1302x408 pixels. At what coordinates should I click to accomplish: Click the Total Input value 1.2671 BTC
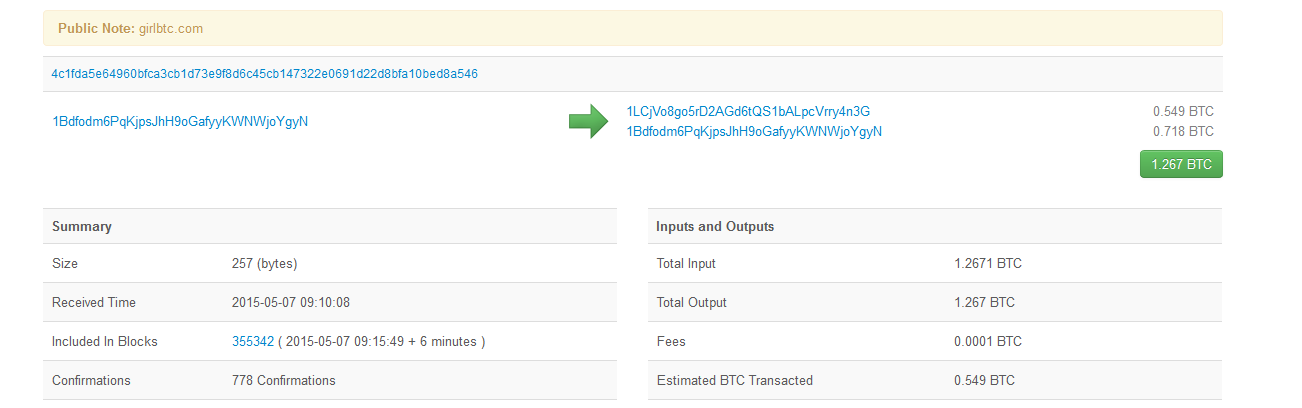tap(988, 264)
